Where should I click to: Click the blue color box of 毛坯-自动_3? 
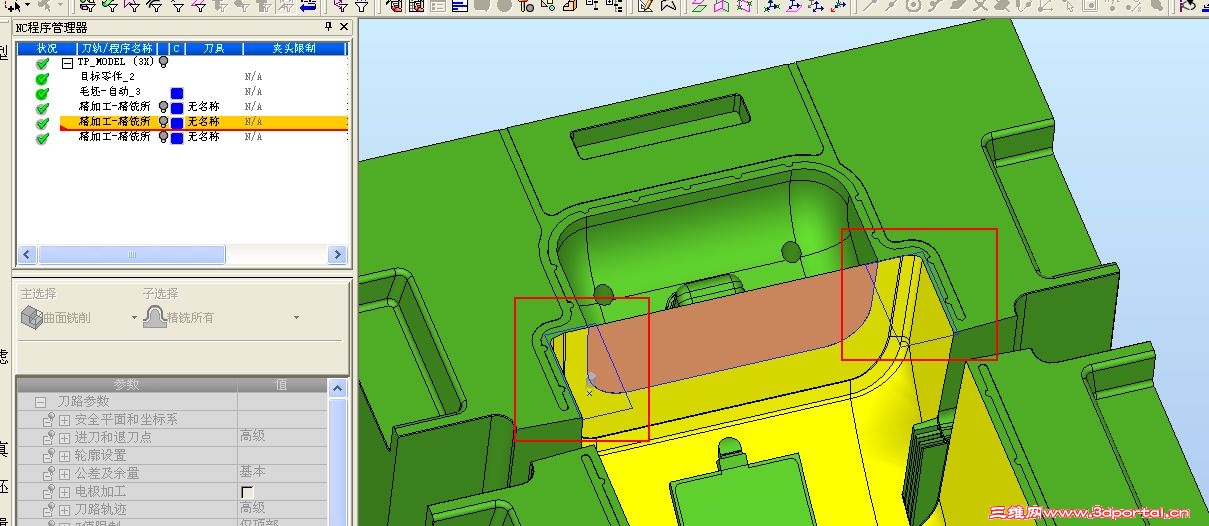[x=177, y=92]
